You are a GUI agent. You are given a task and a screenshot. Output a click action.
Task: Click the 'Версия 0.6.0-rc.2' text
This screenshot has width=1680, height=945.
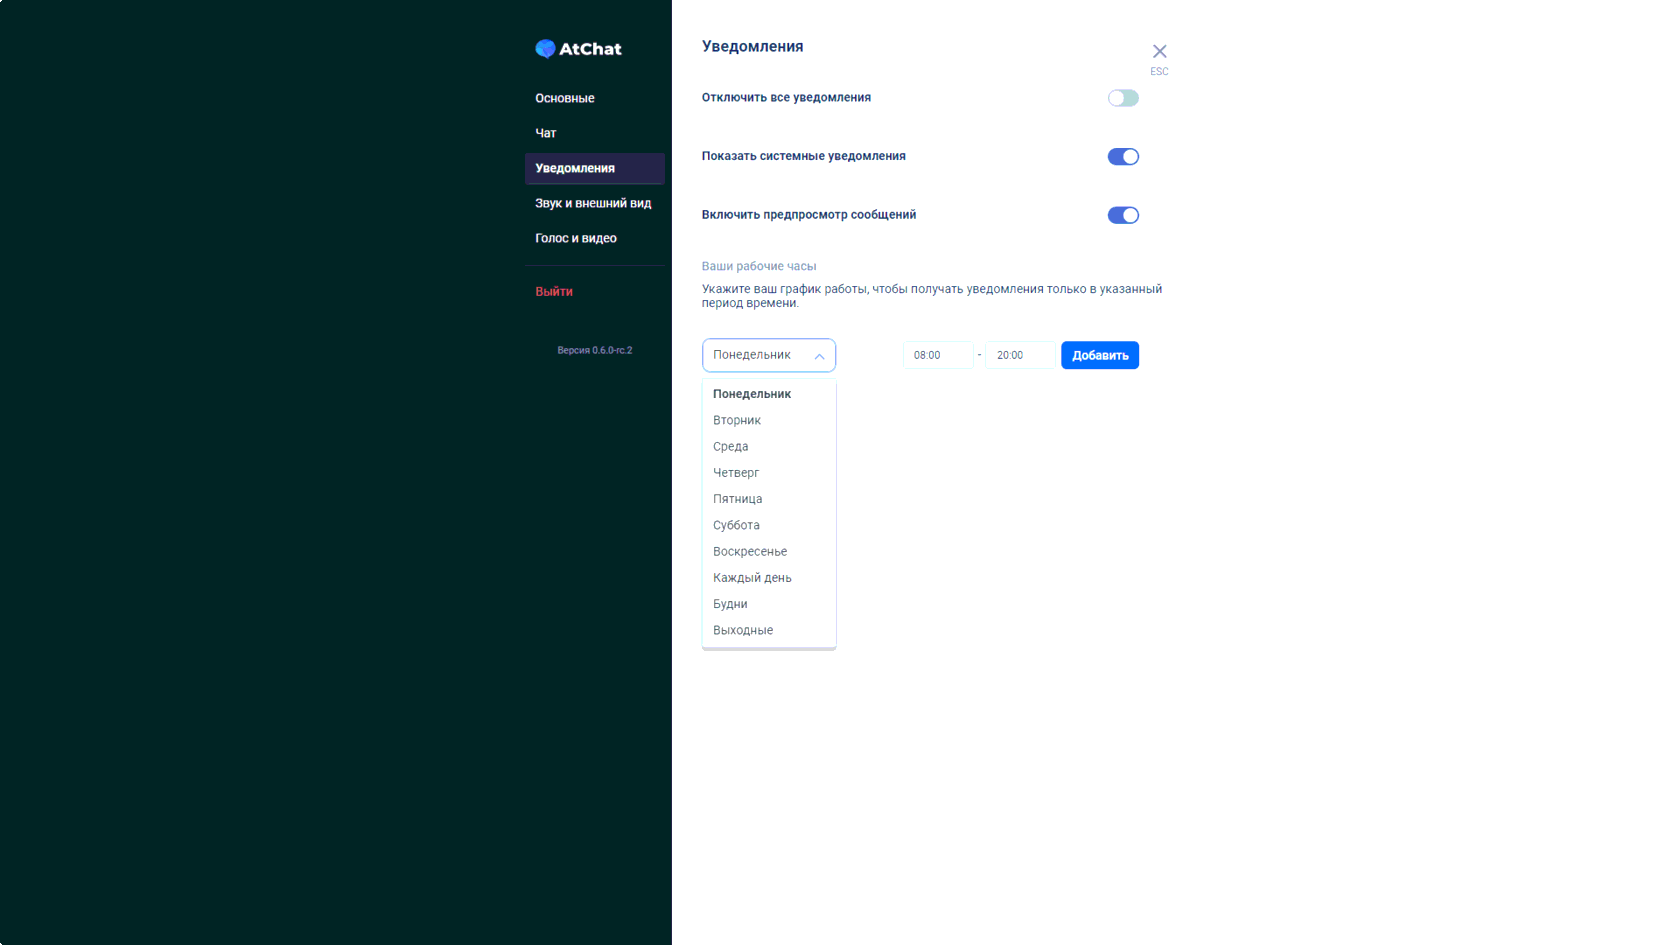[595, 351]
